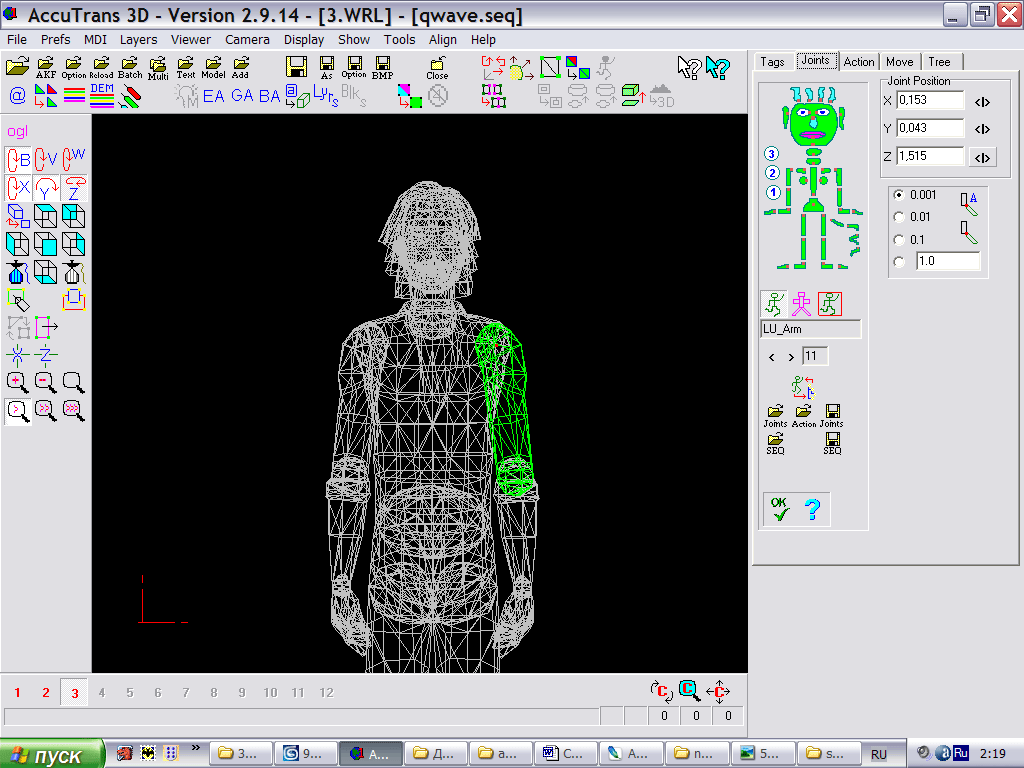The width and height of the screenshot is (1024, 768).
Task: Click the GA toolbar icon
Action: 242,96
